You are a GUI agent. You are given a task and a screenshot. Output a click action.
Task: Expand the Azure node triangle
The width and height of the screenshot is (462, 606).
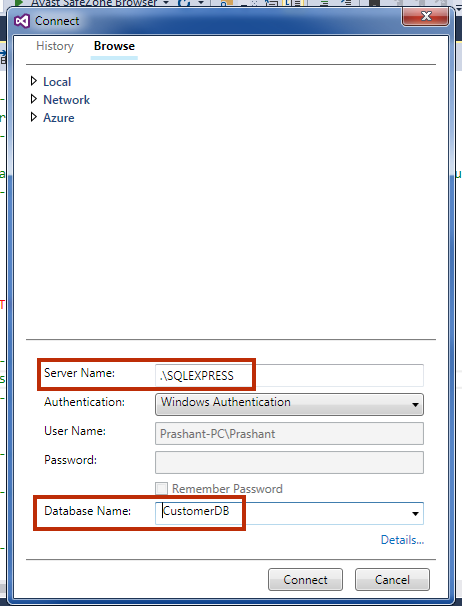(34, 117)
